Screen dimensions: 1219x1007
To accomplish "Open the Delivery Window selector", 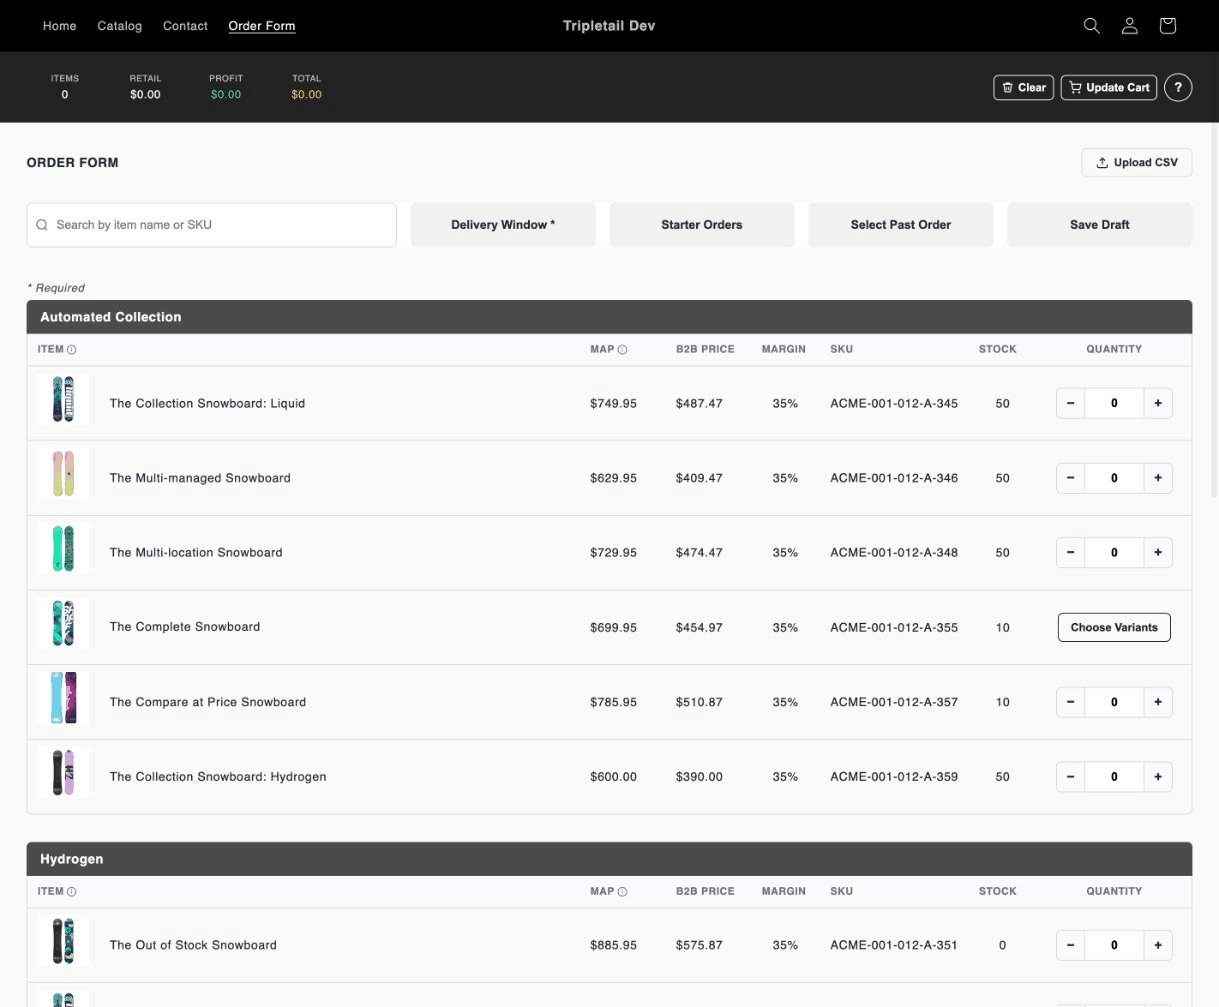I will click(503, 224).
